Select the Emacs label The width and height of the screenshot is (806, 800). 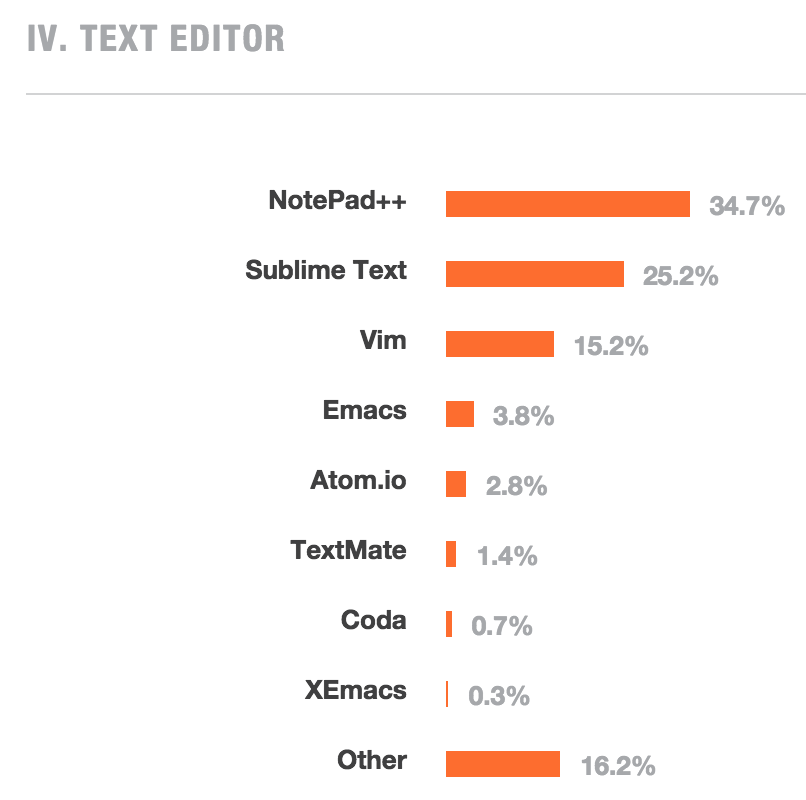(365, 410)
